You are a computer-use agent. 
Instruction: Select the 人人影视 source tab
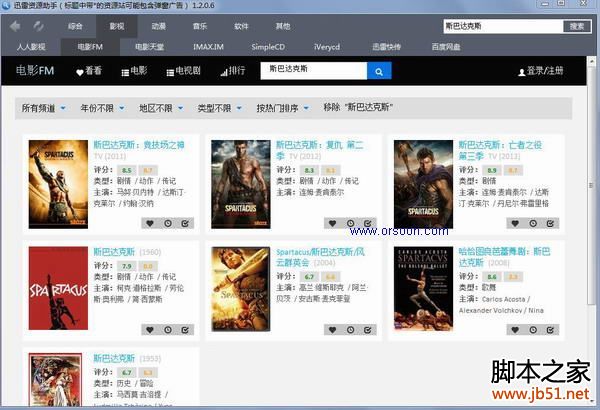pos(31,47)
